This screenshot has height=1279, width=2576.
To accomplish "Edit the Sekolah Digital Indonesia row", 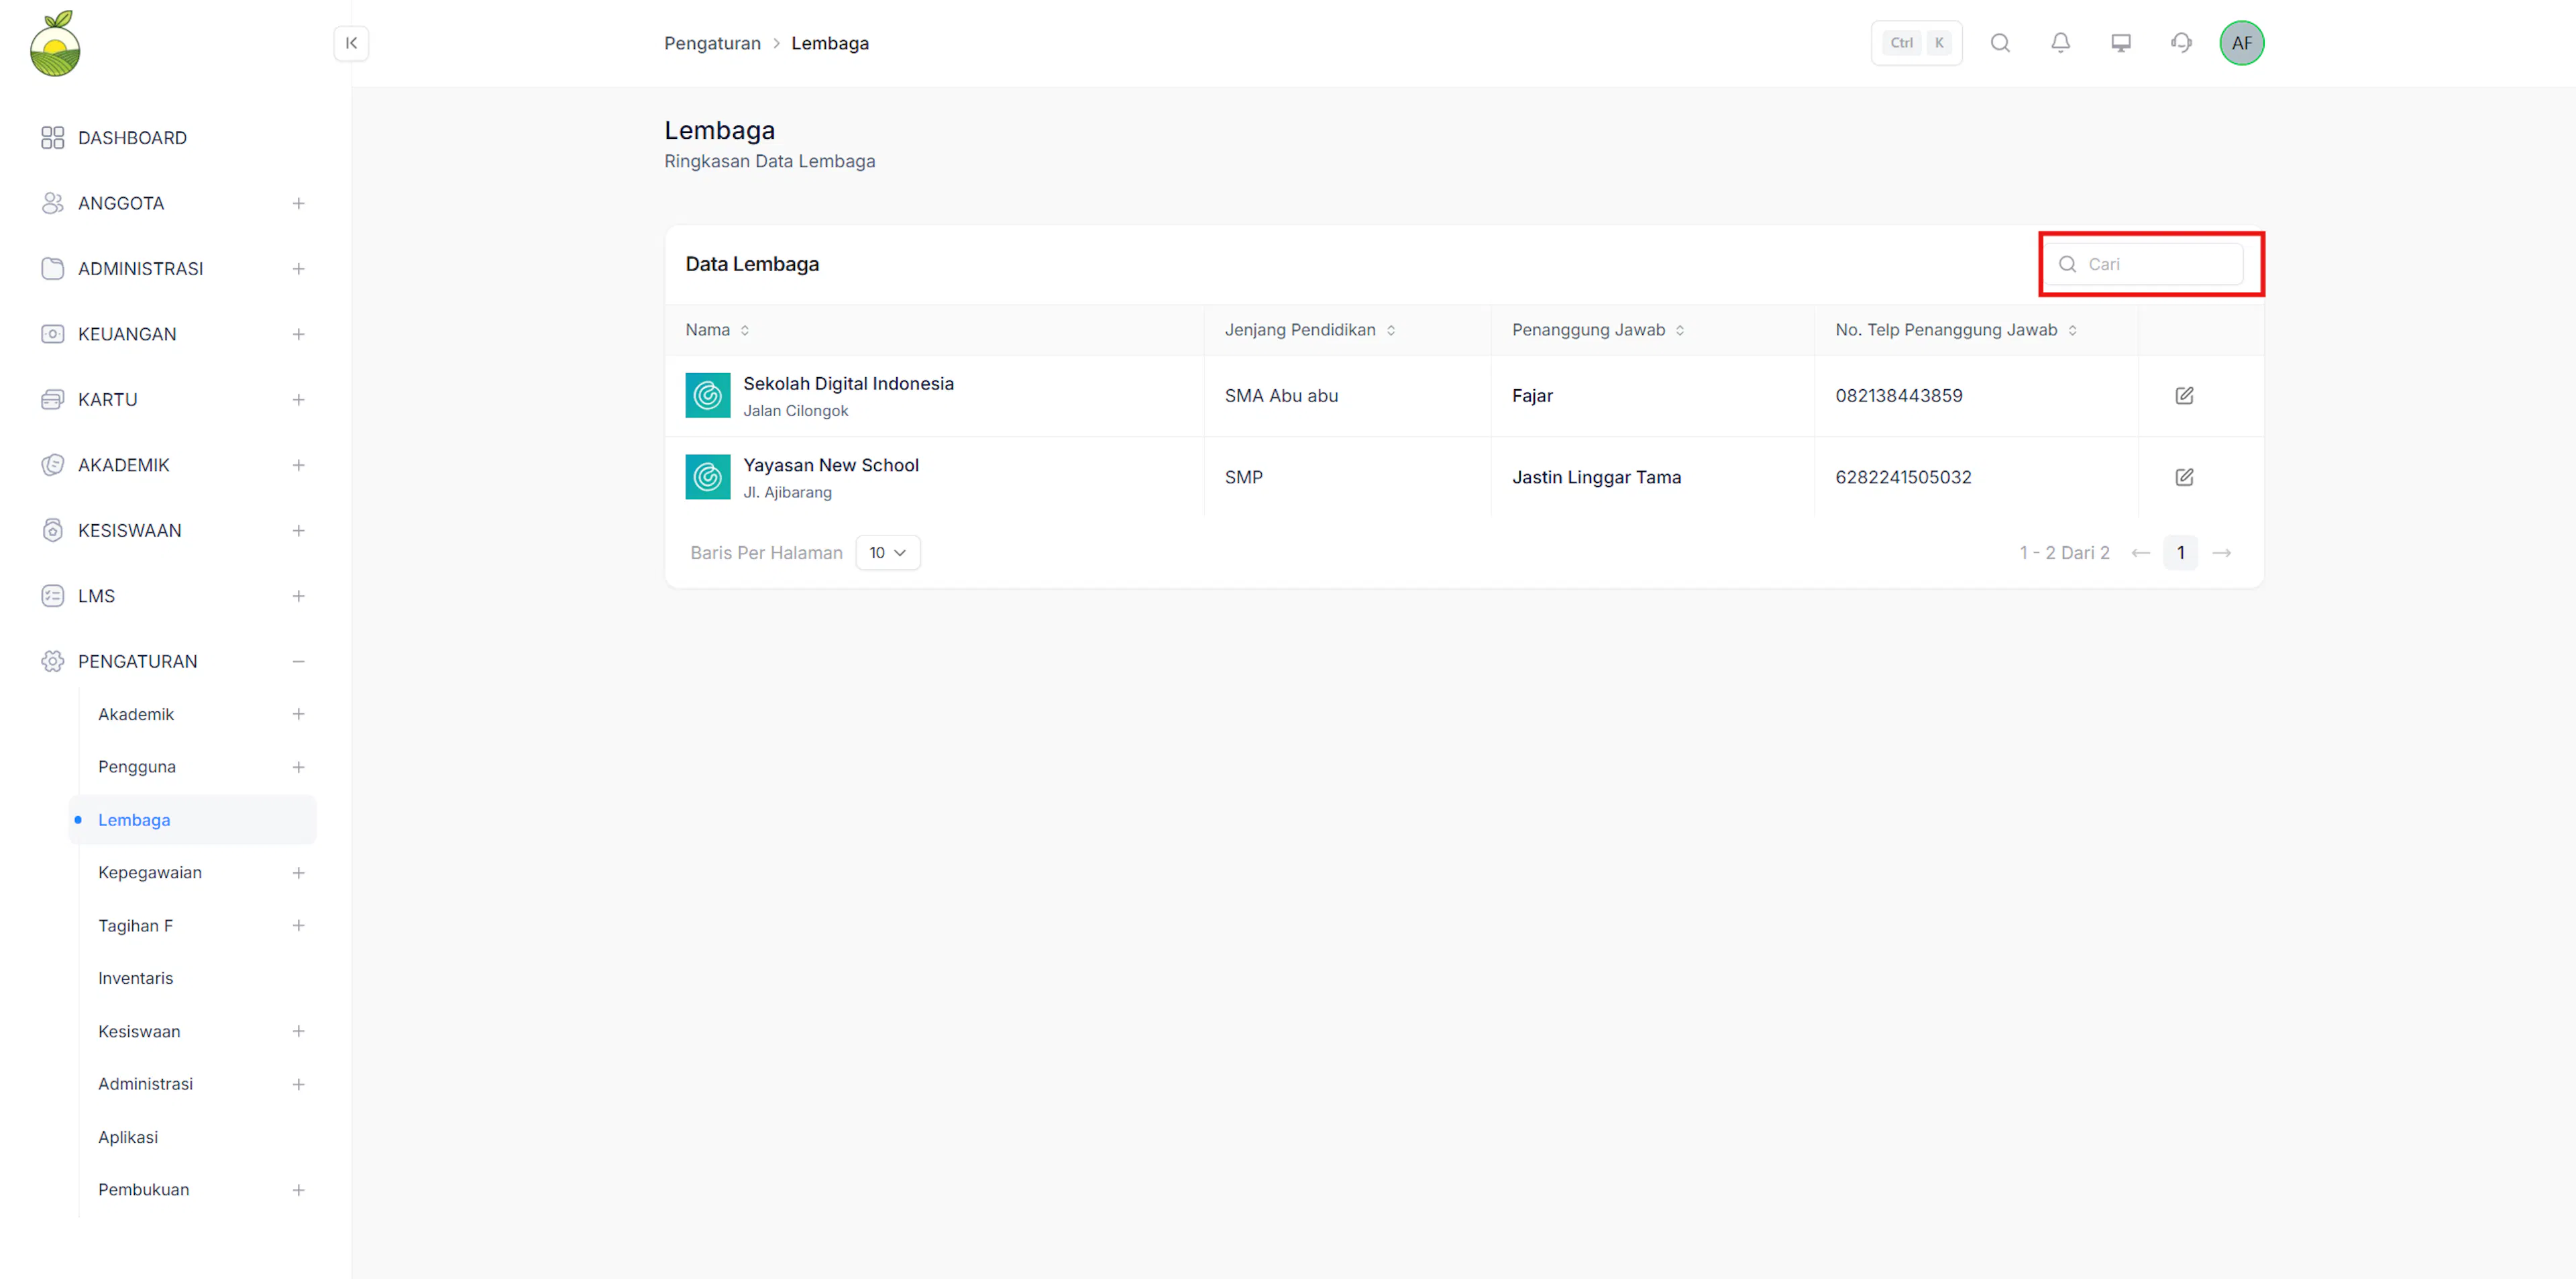I will point(2184,396).
